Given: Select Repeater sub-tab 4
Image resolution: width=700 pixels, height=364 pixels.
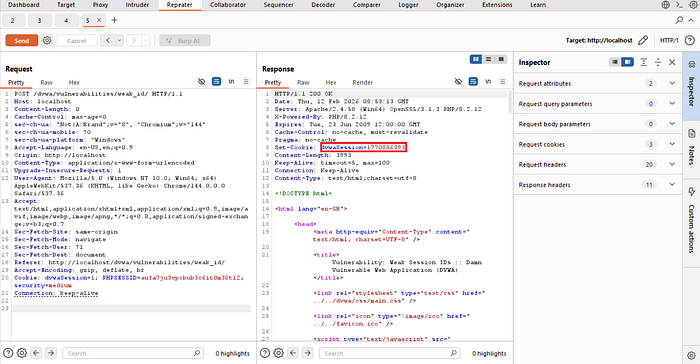Looking at the screenshot, I should pos(66,20).
